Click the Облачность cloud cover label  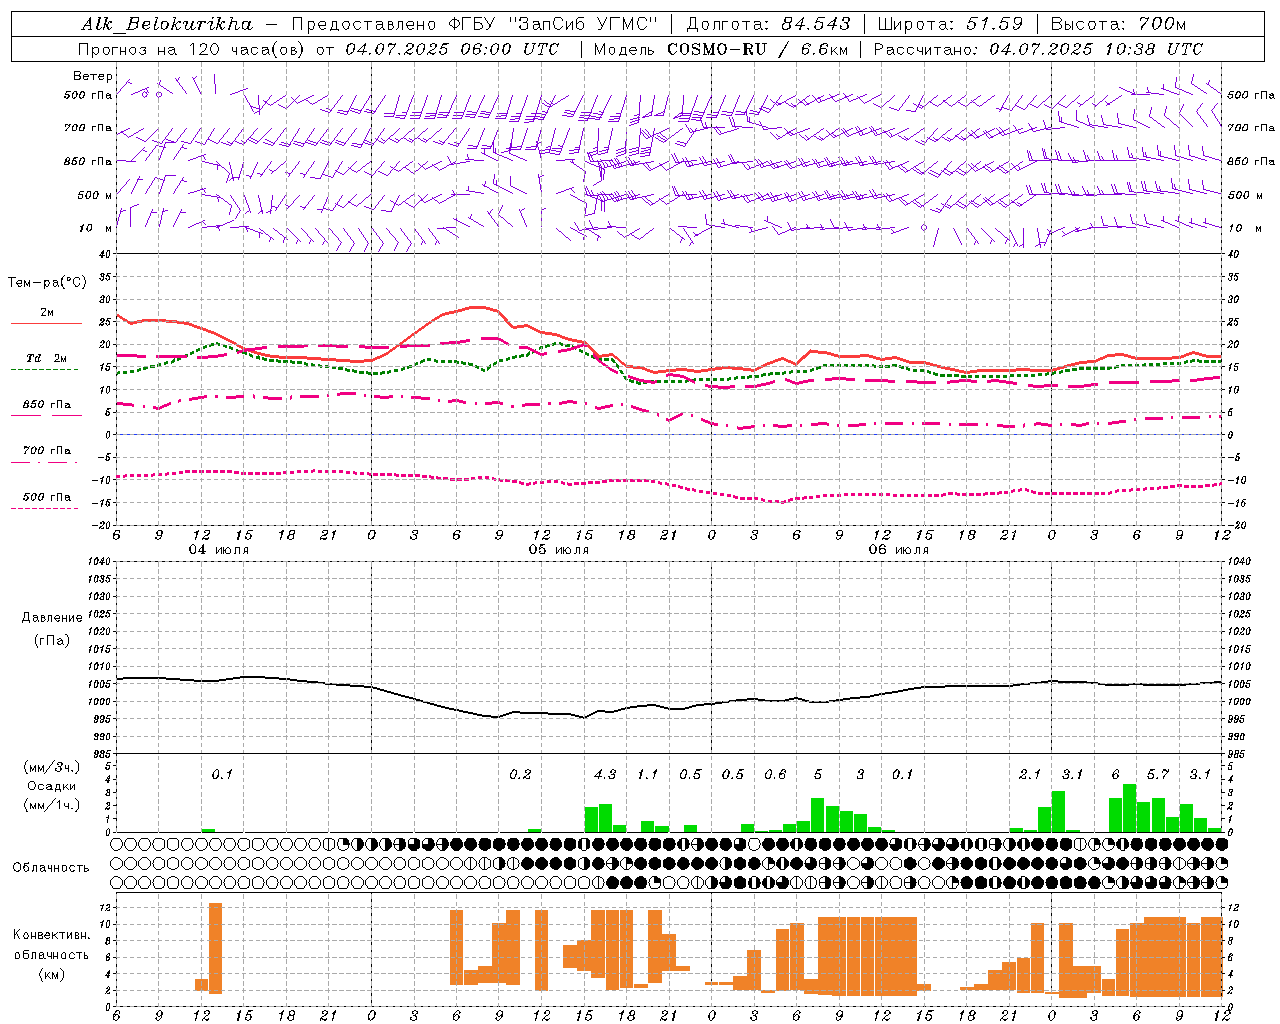(51, 868)
